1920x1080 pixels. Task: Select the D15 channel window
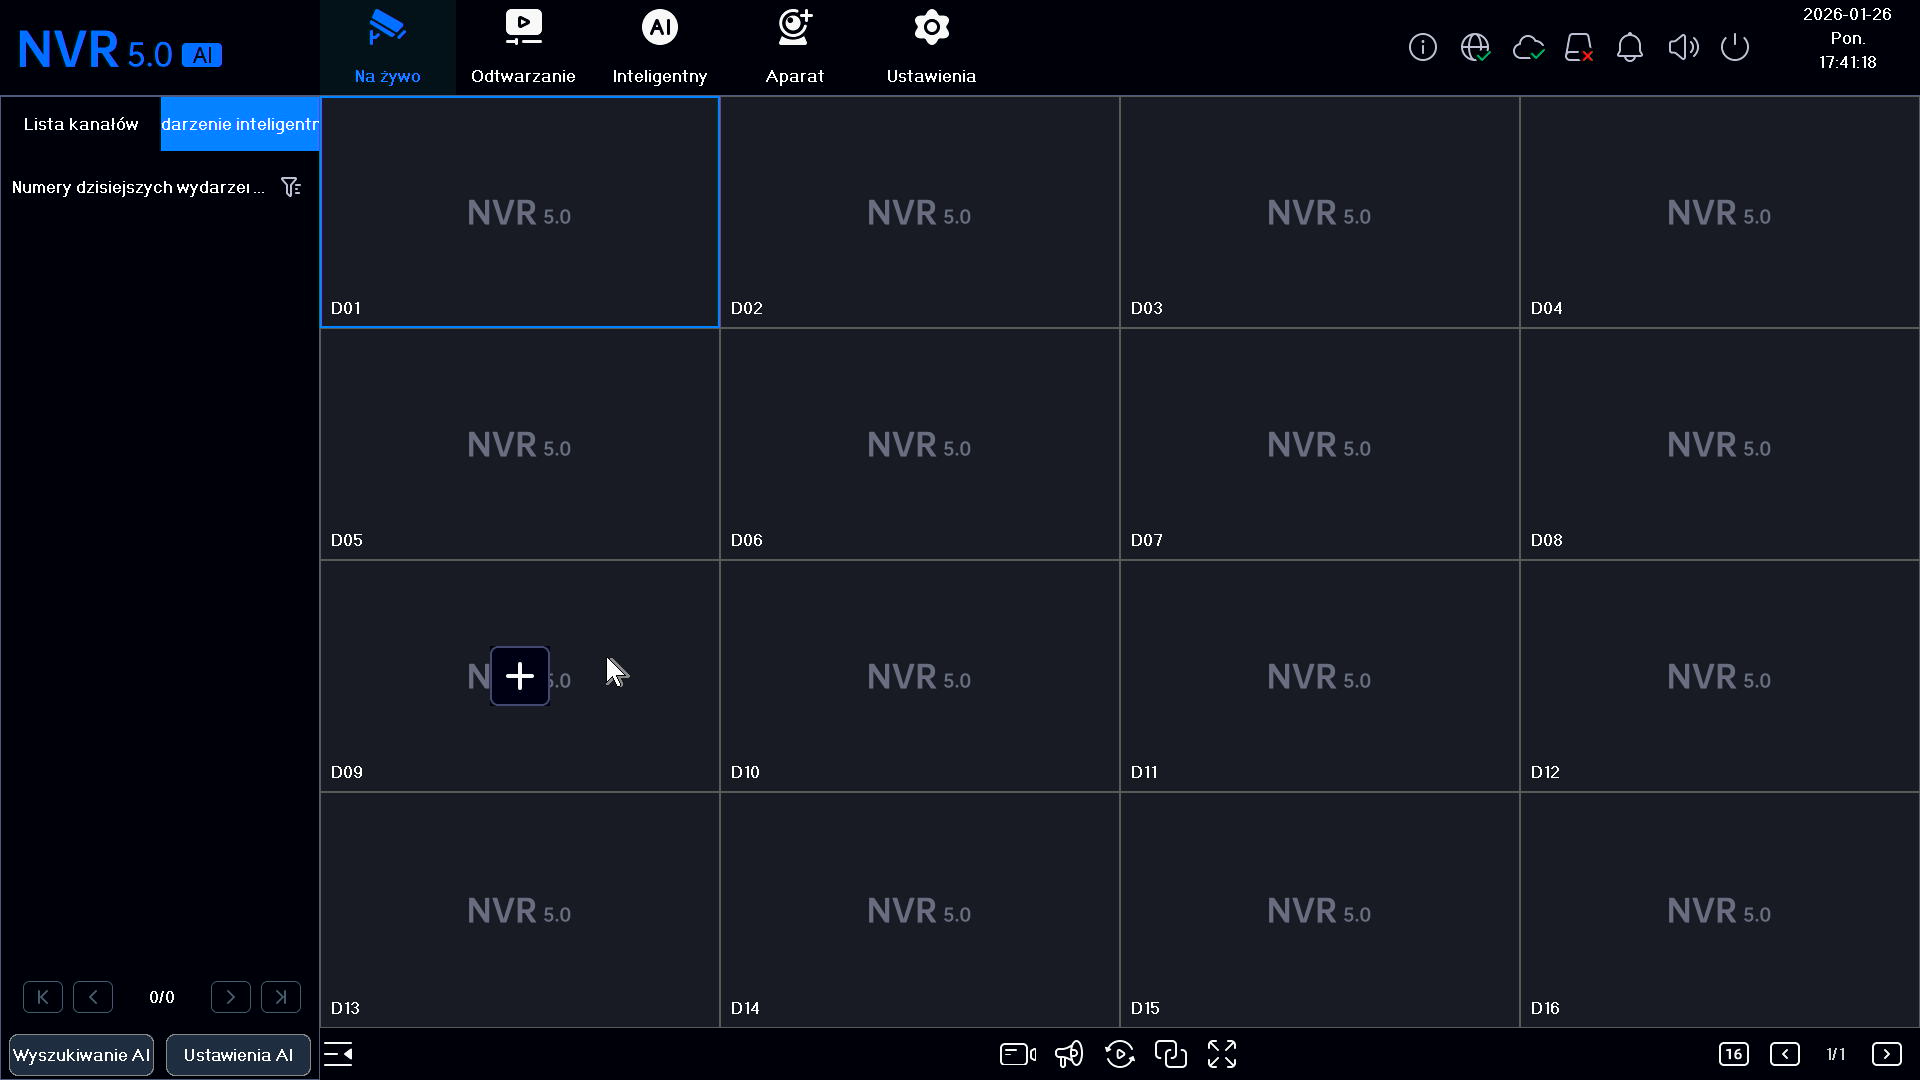(x=1320, y=910)
